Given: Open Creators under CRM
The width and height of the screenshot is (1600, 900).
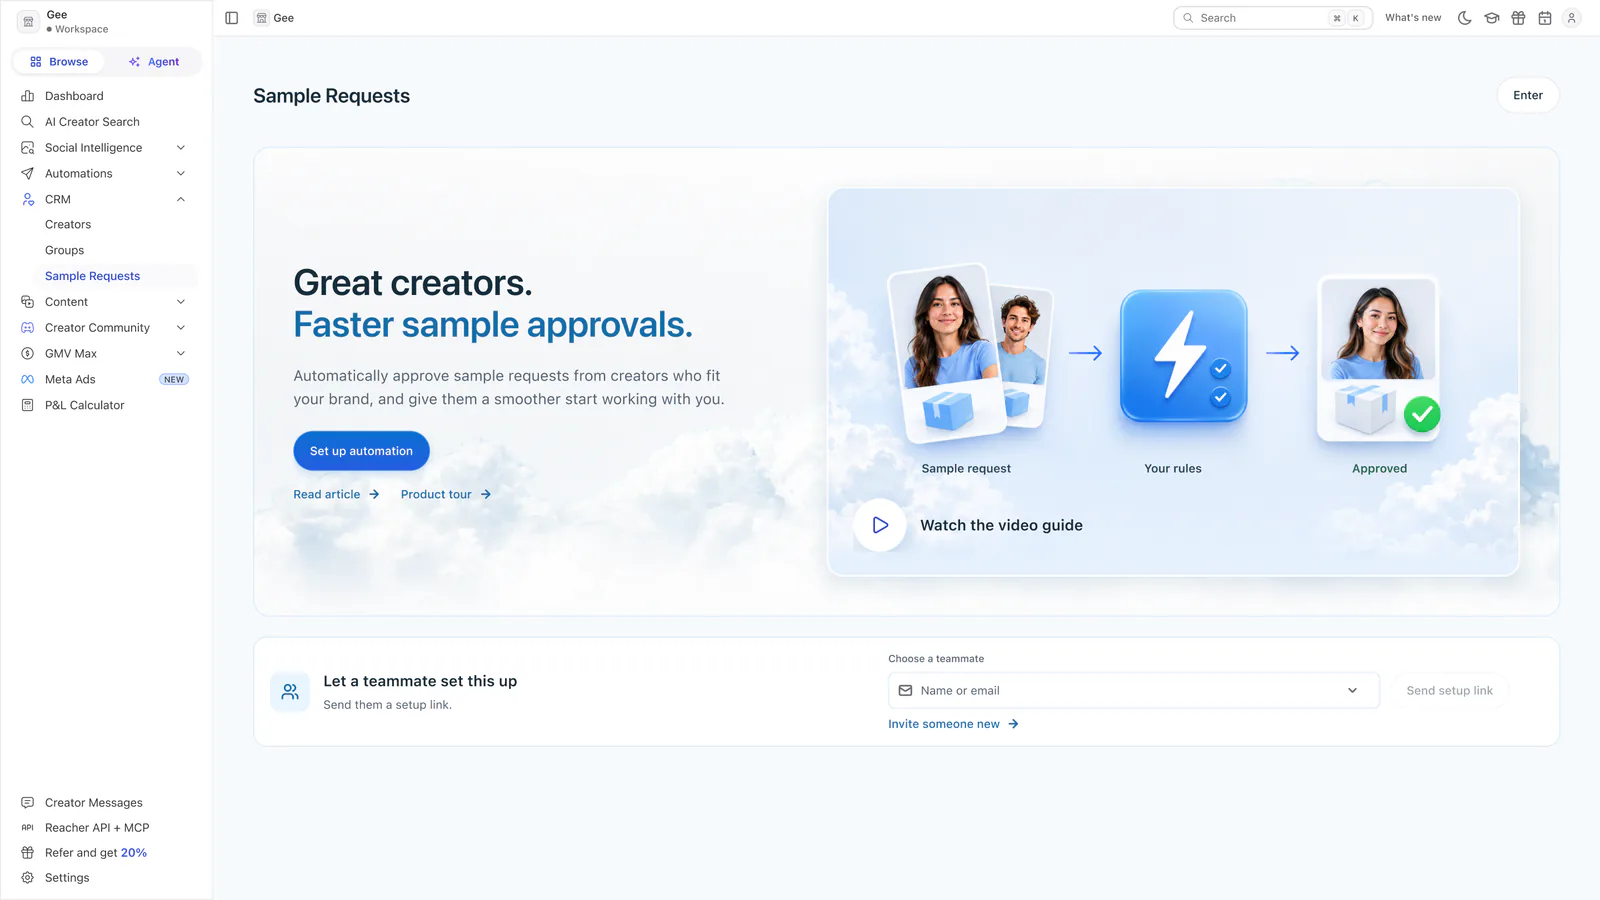Looking at the screenshot, I should [x=68, y=225].
